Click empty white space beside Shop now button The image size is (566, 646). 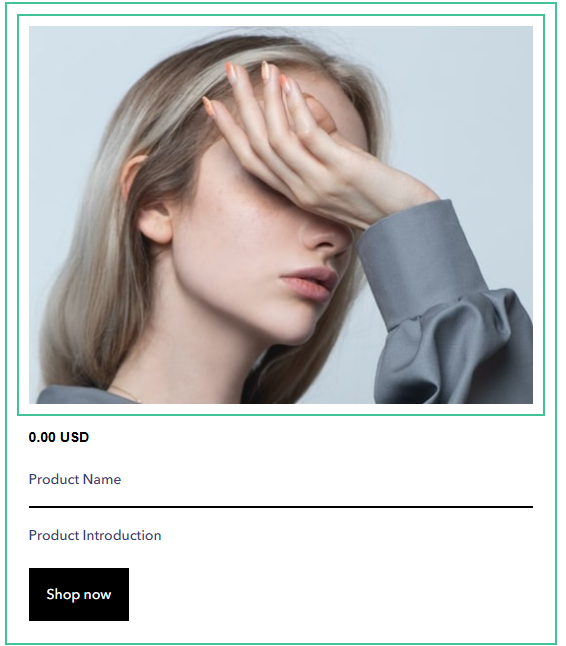330,594
